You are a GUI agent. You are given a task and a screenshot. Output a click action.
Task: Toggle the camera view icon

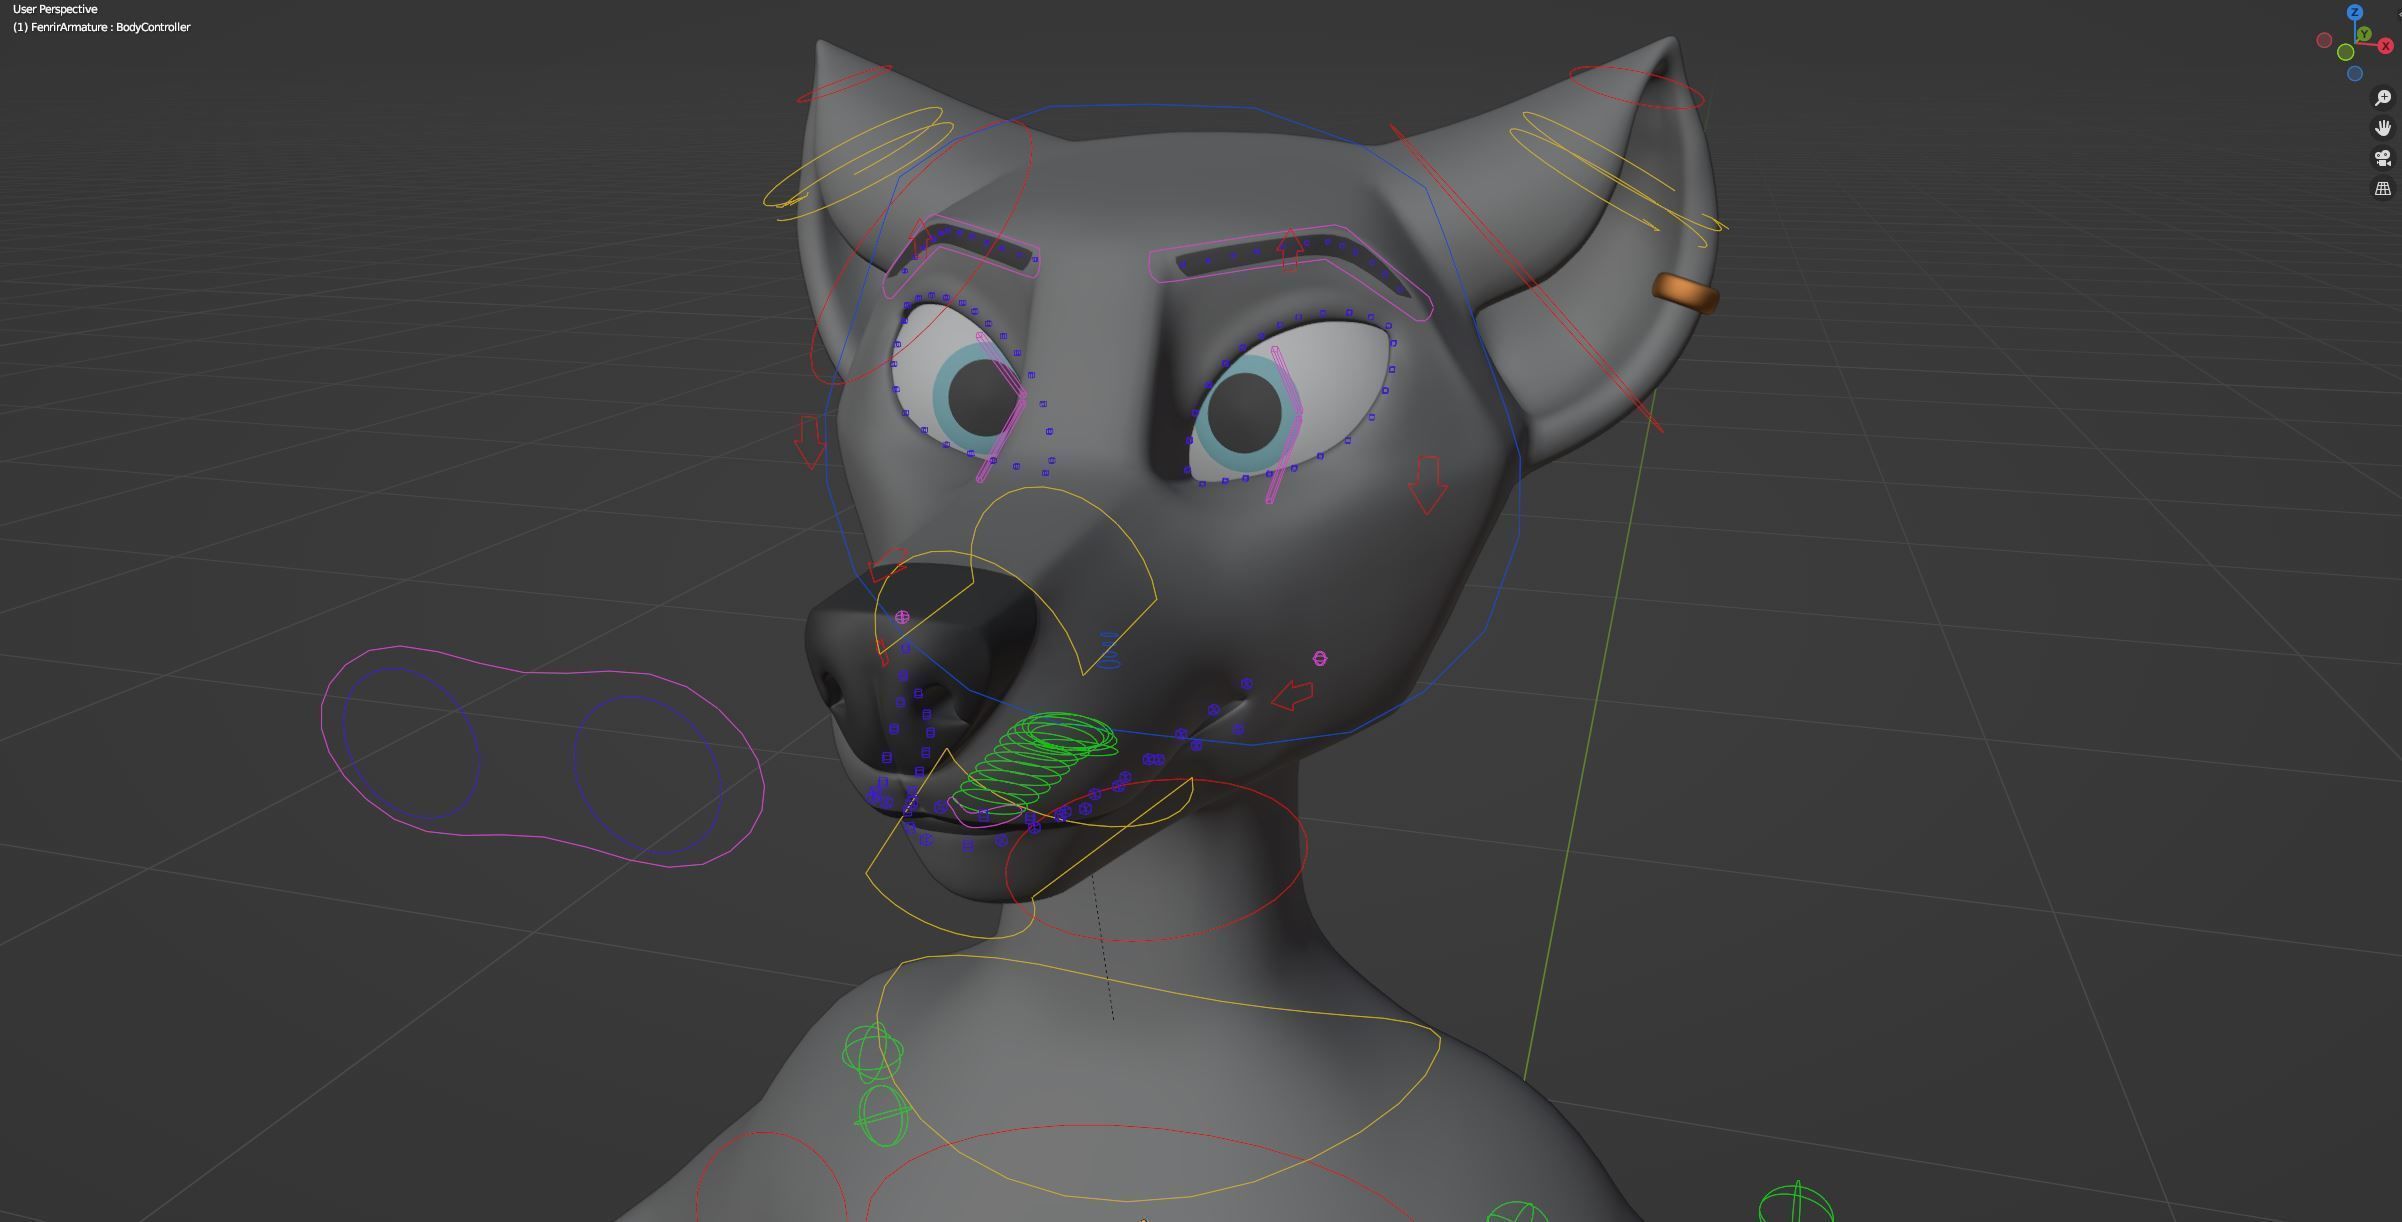(x=2383, y=158)
